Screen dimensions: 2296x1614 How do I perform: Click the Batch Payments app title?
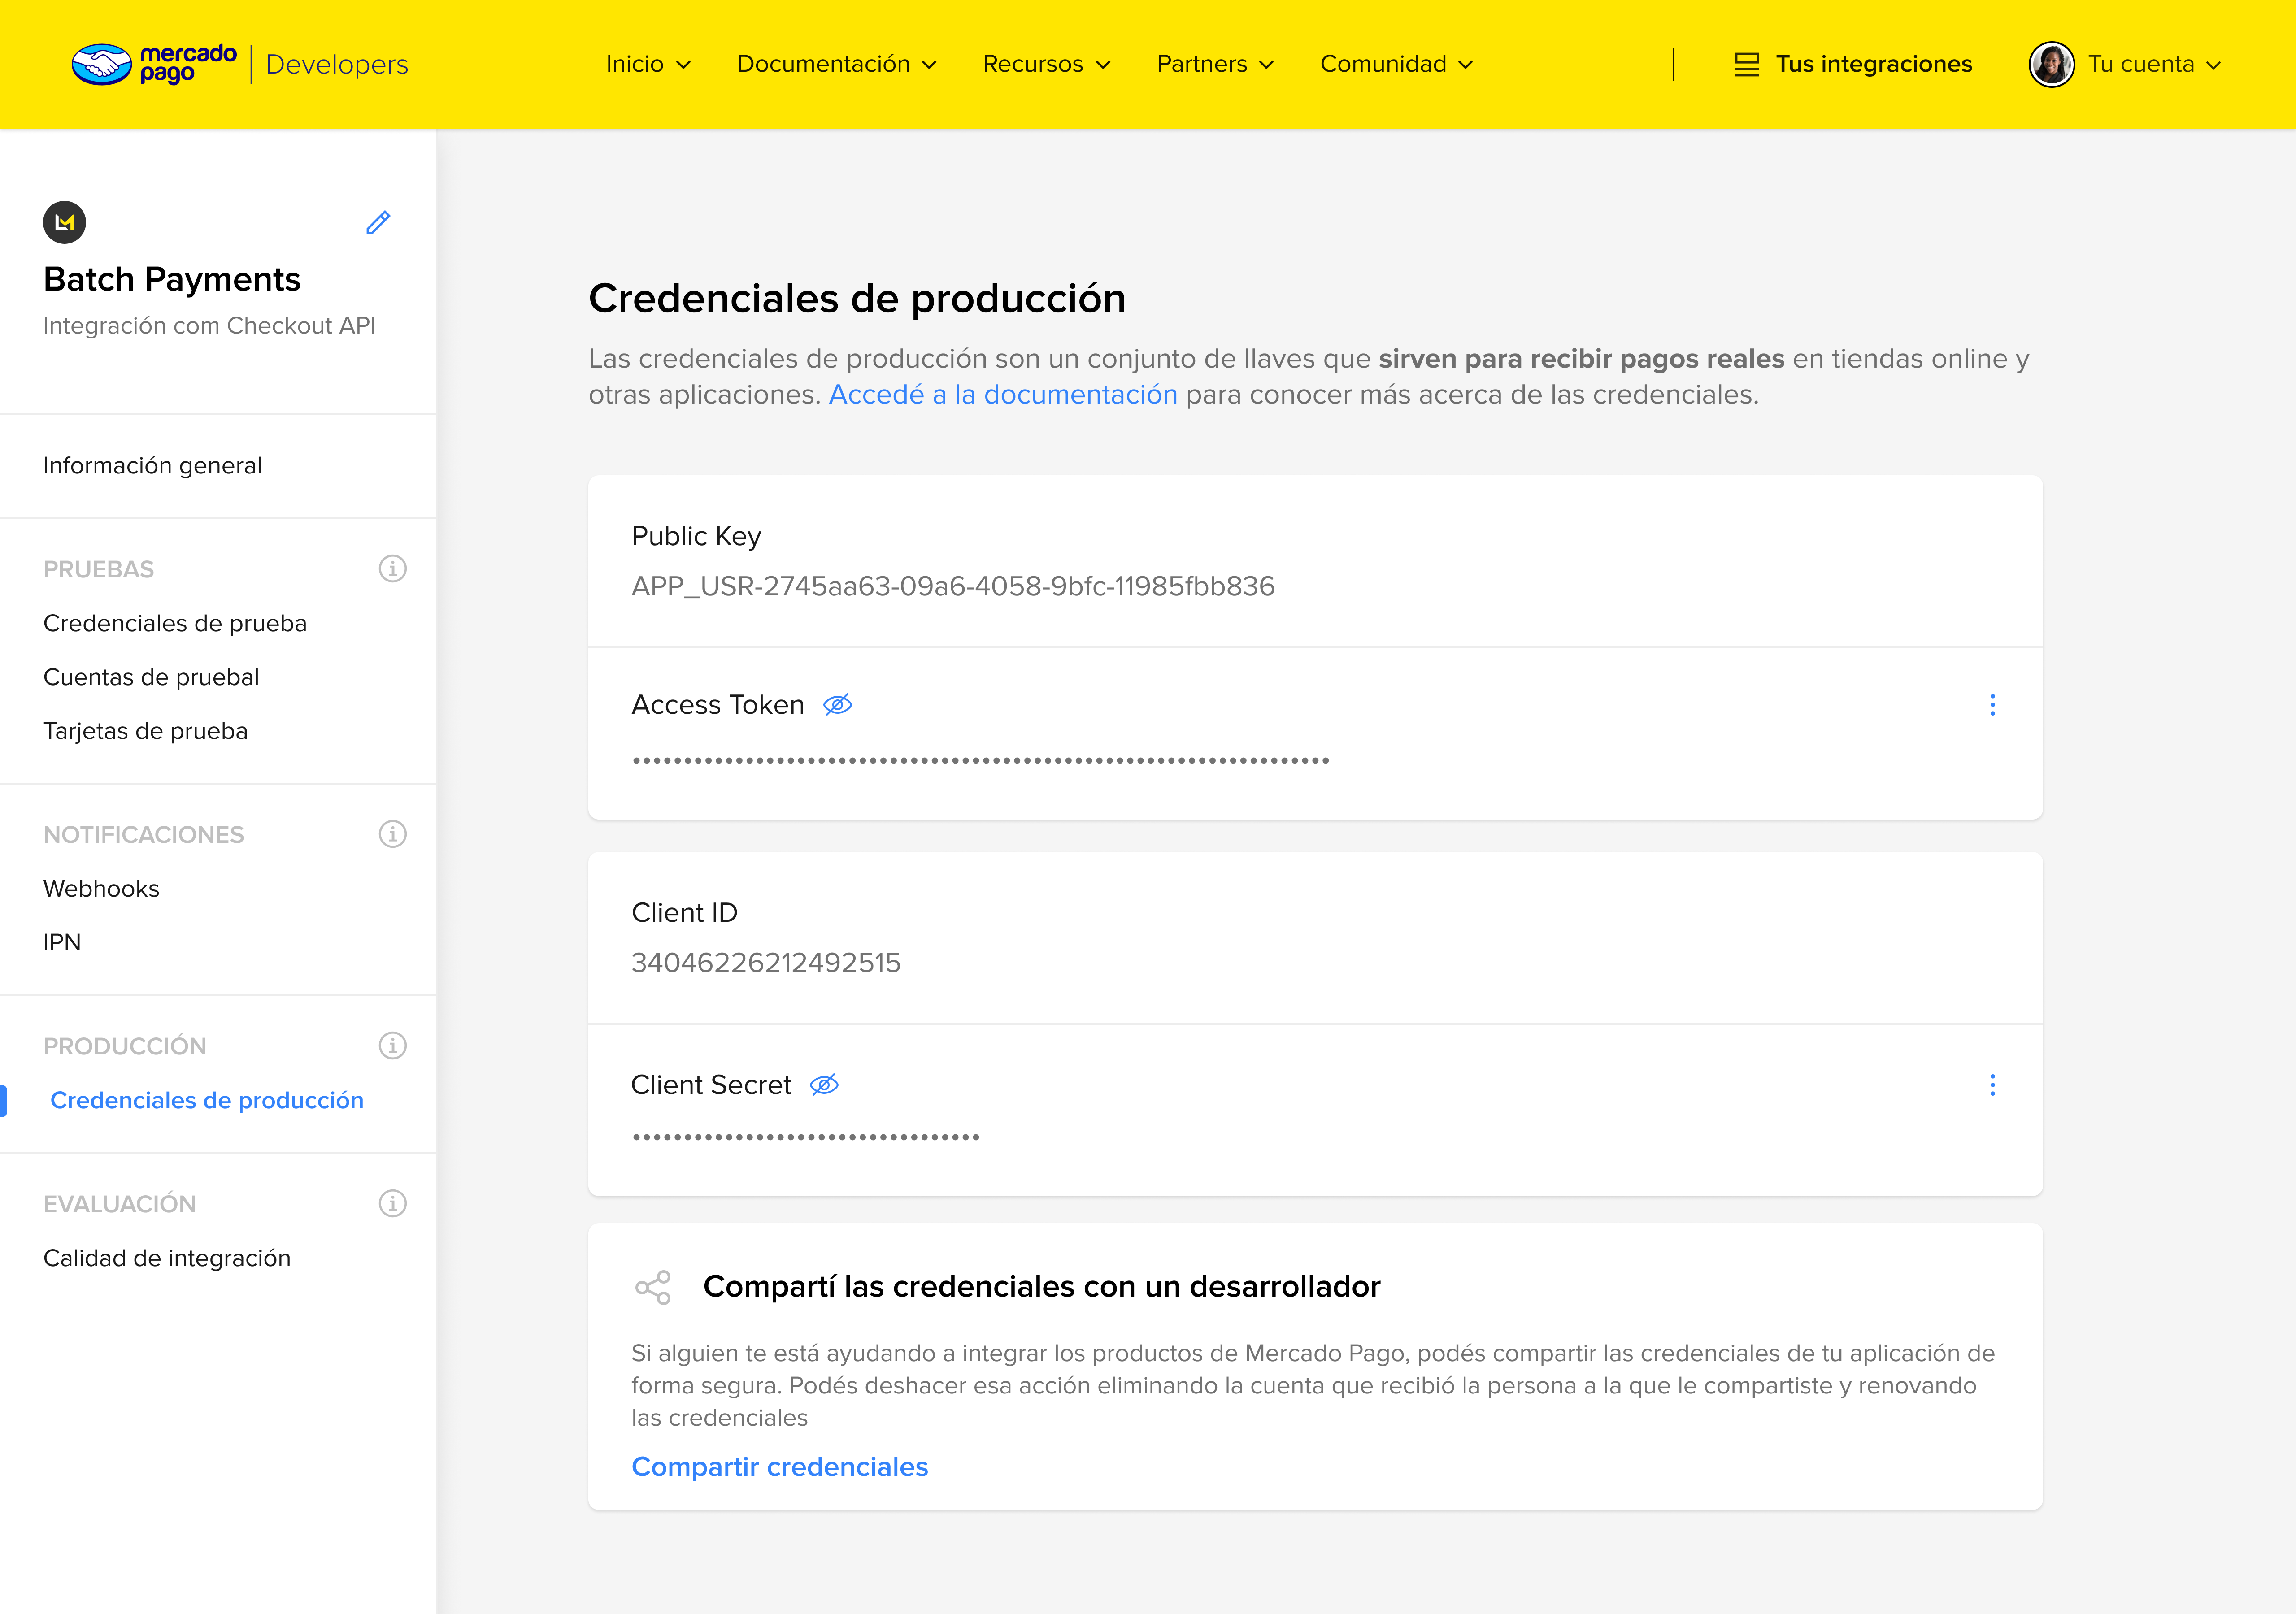[x=172, y=280]
